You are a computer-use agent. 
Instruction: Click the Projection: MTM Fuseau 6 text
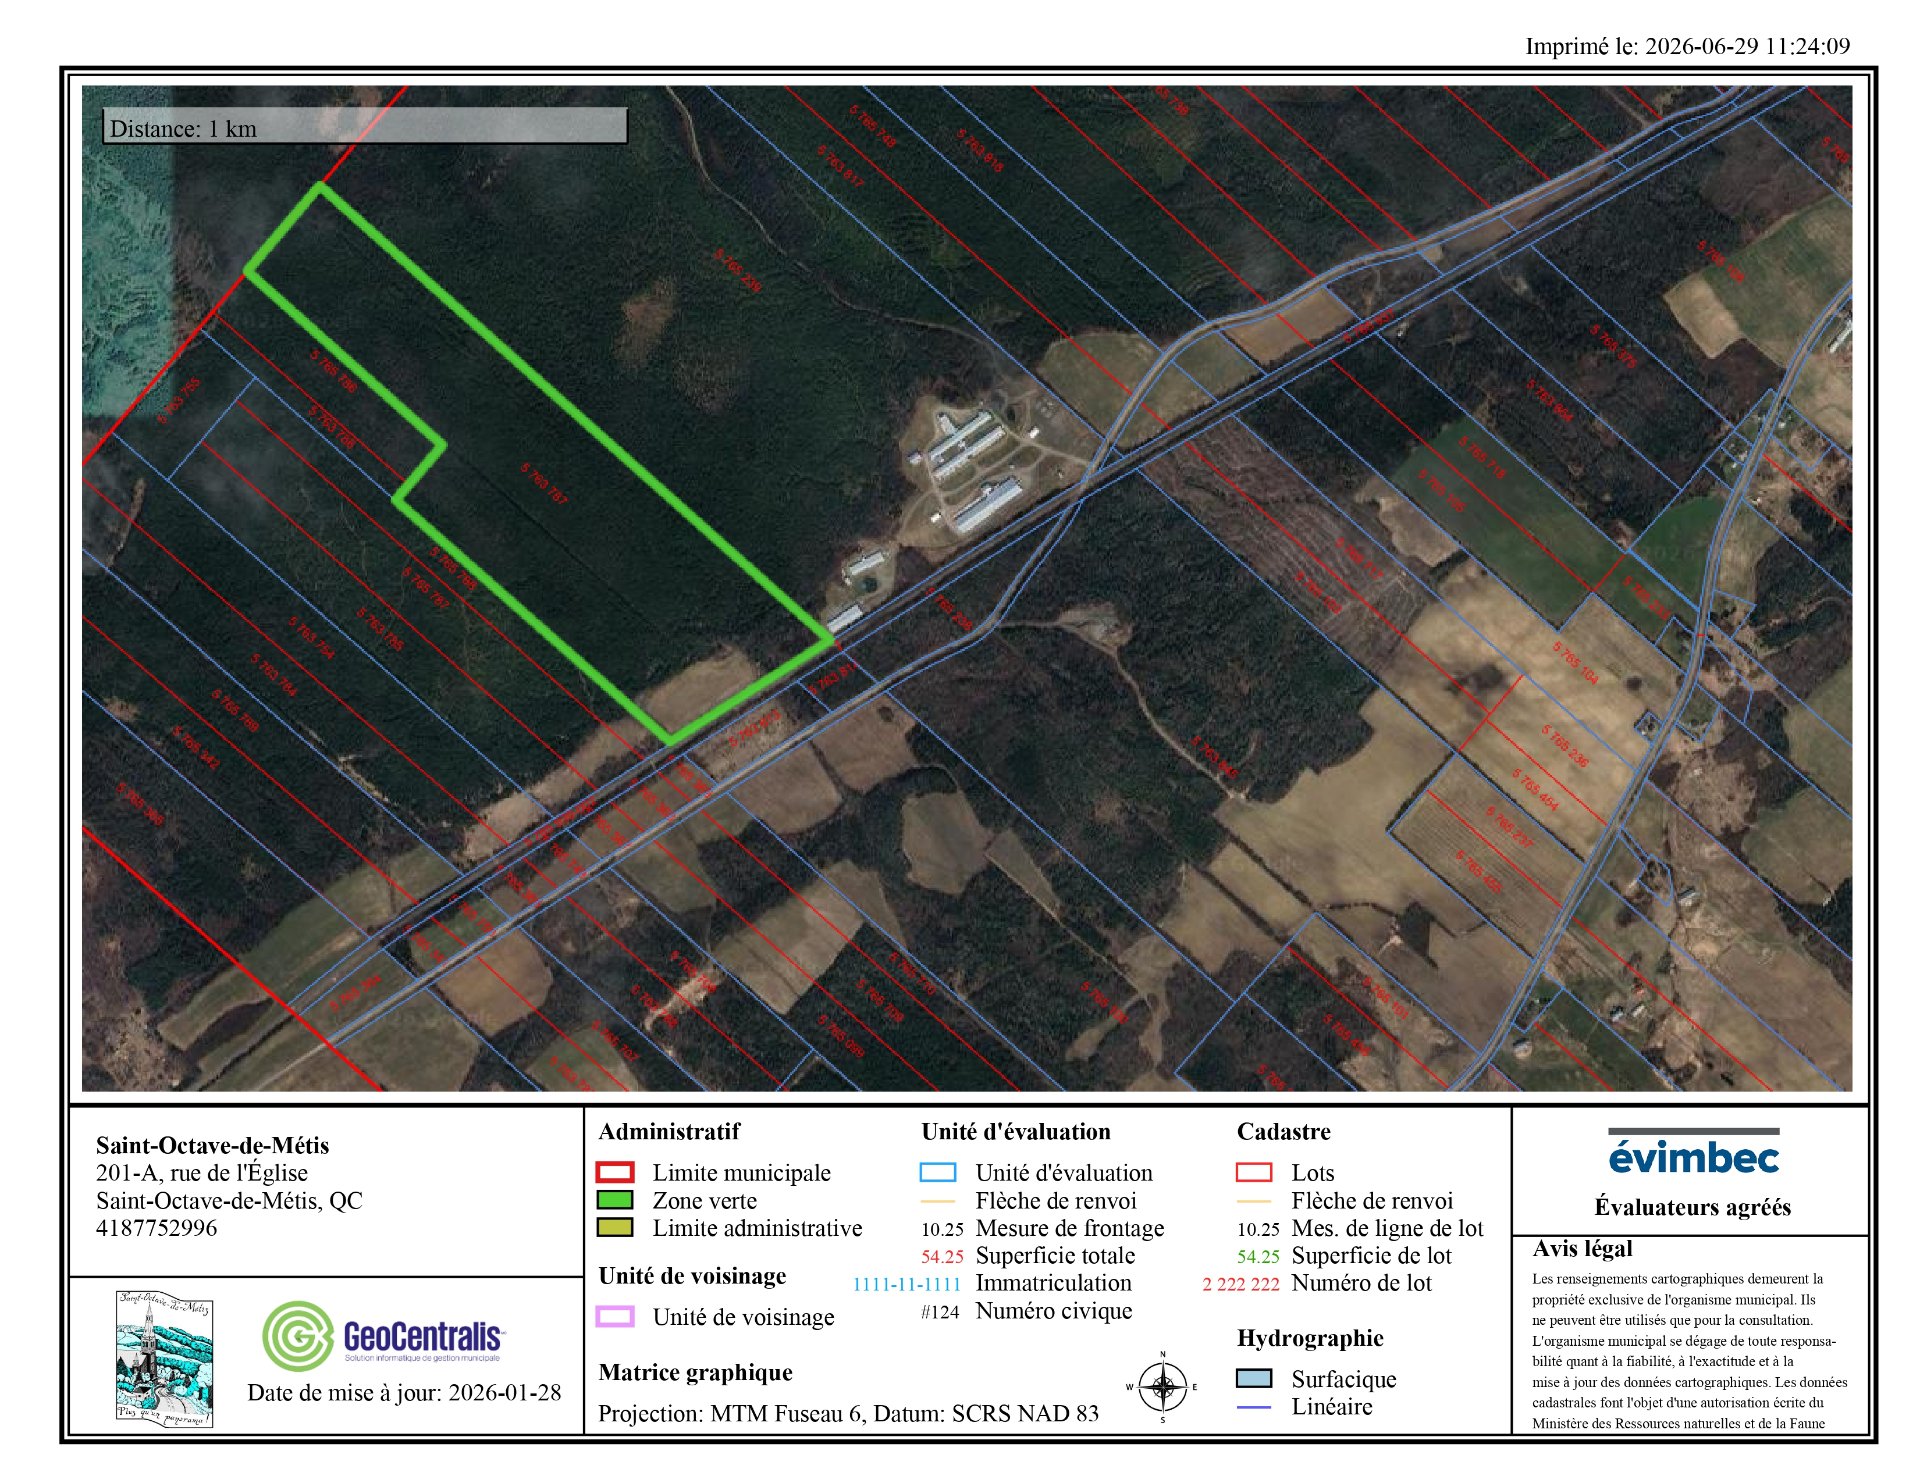(x=848, y=1413)
